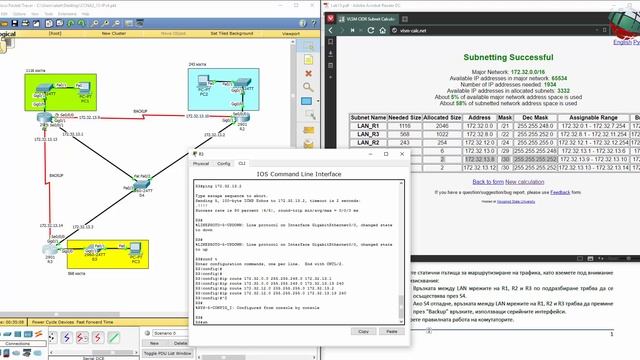640x360 pixels.
Task: Click Power Cycle Devices
Action: pyautogui.click(x=53, y=322)
